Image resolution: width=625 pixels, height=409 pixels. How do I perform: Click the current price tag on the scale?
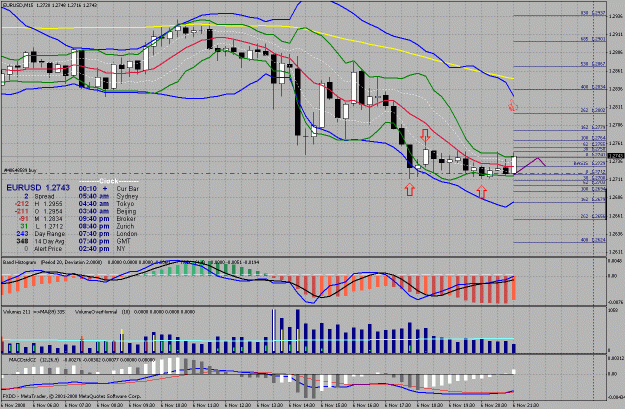[616, 156]
